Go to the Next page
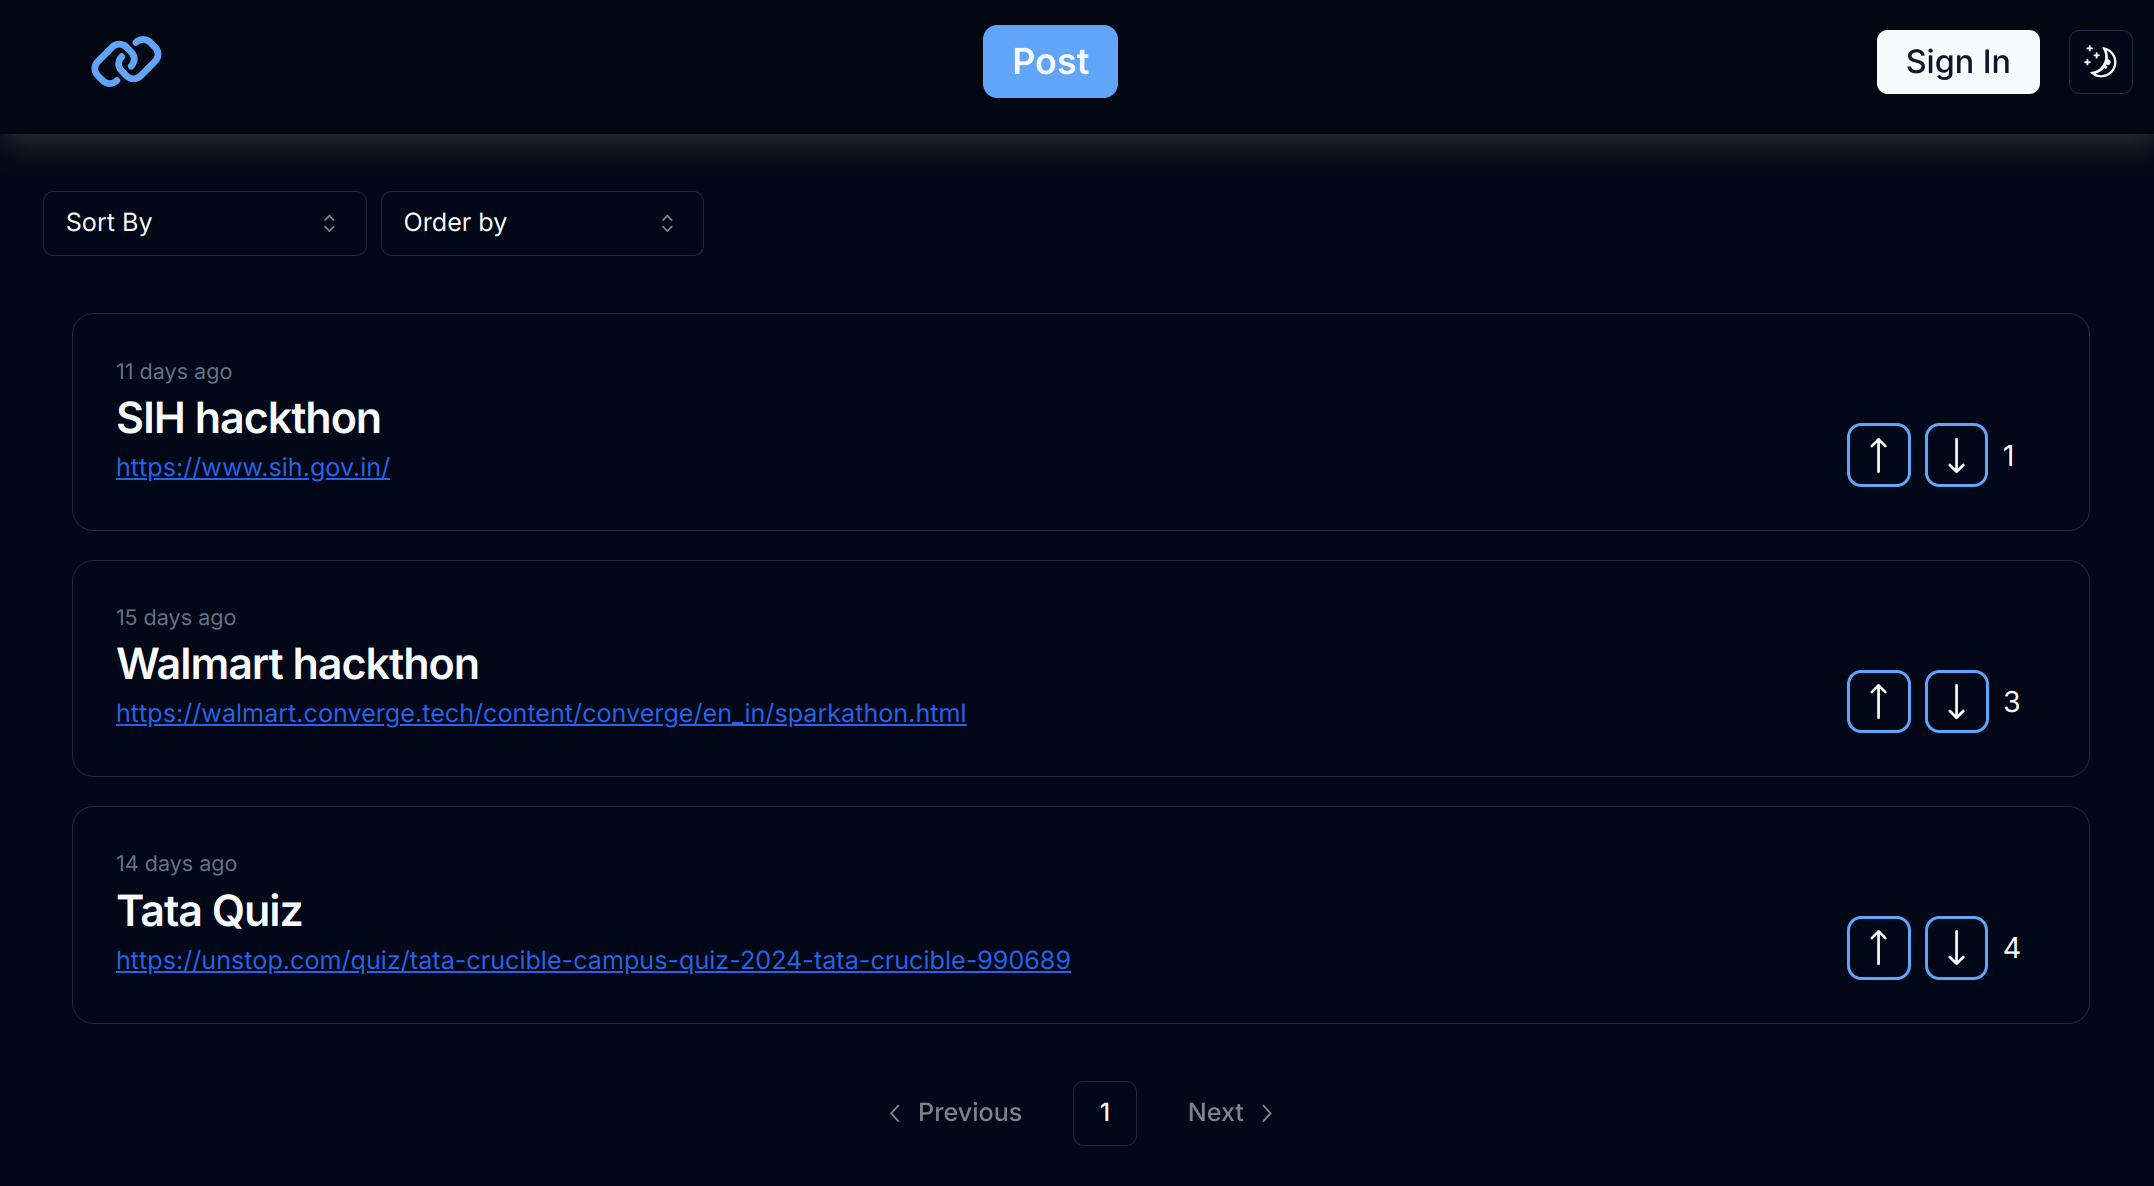Screen dimensions: 2154x1186 click(1230, 1113)
